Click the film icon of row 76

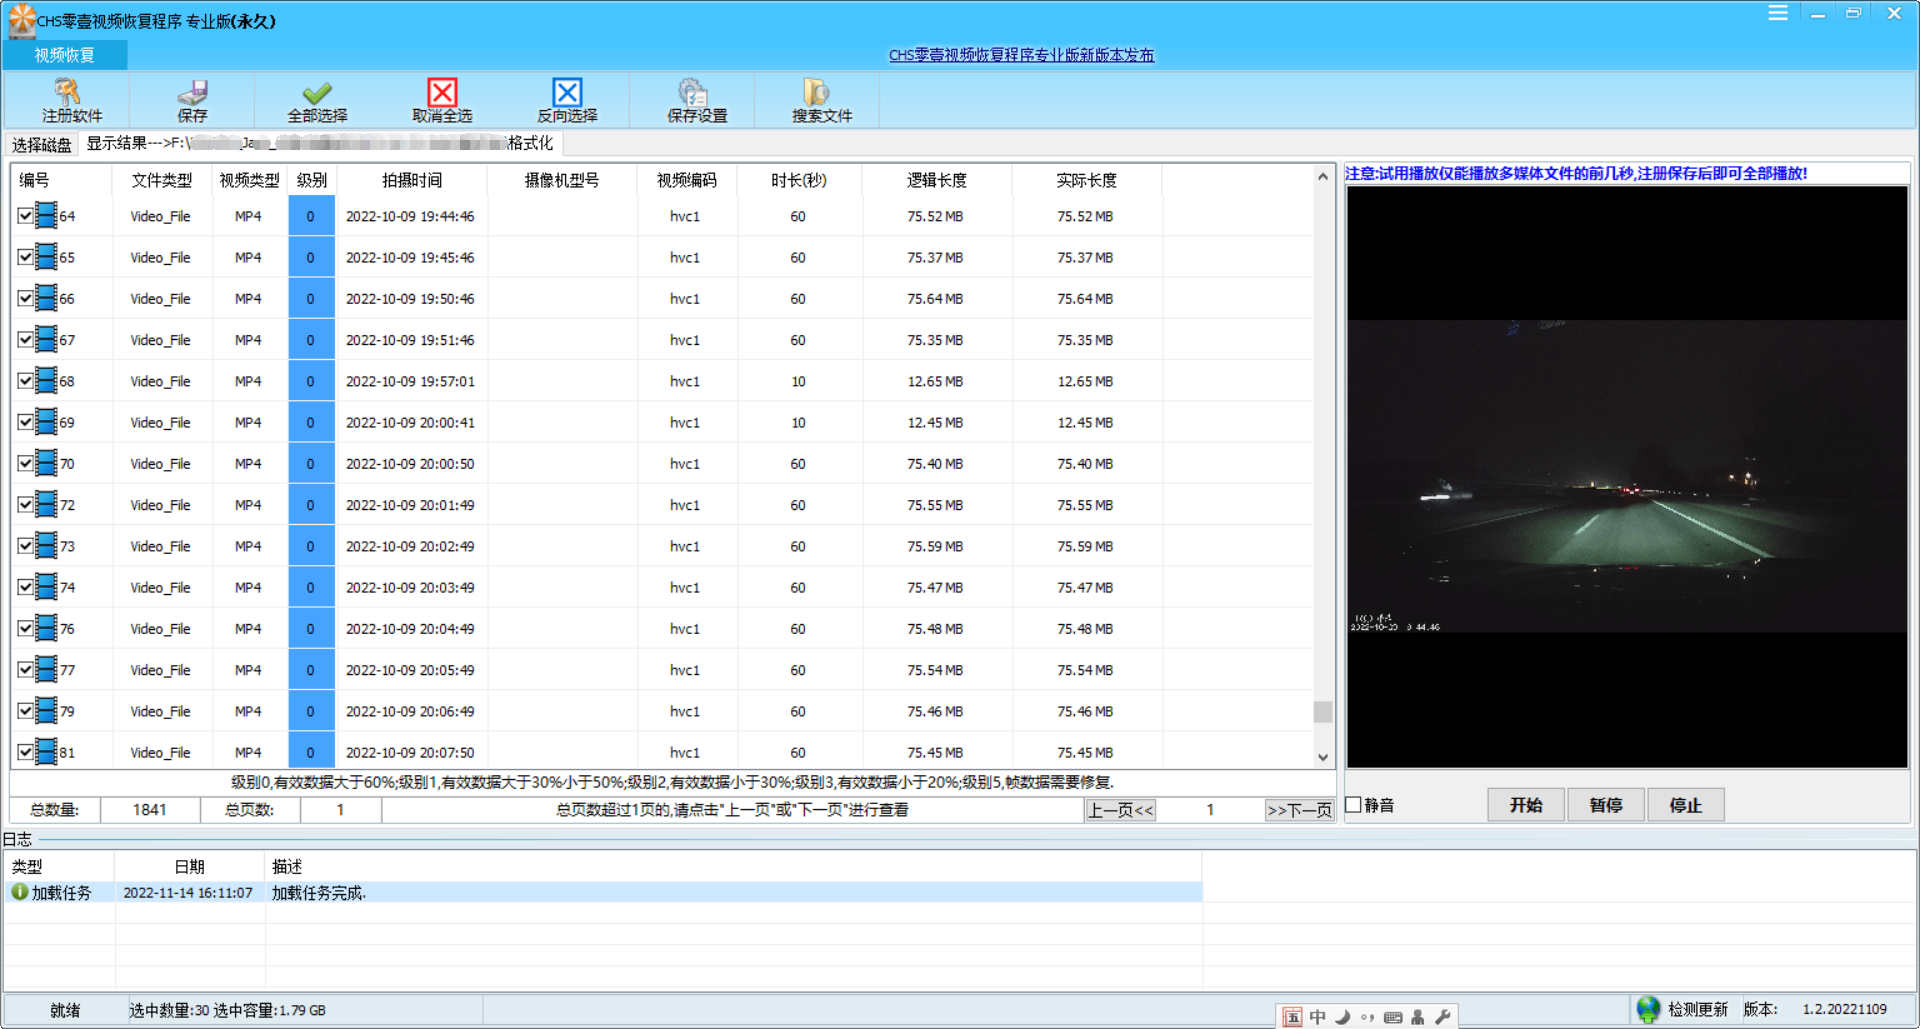point(46,628)
